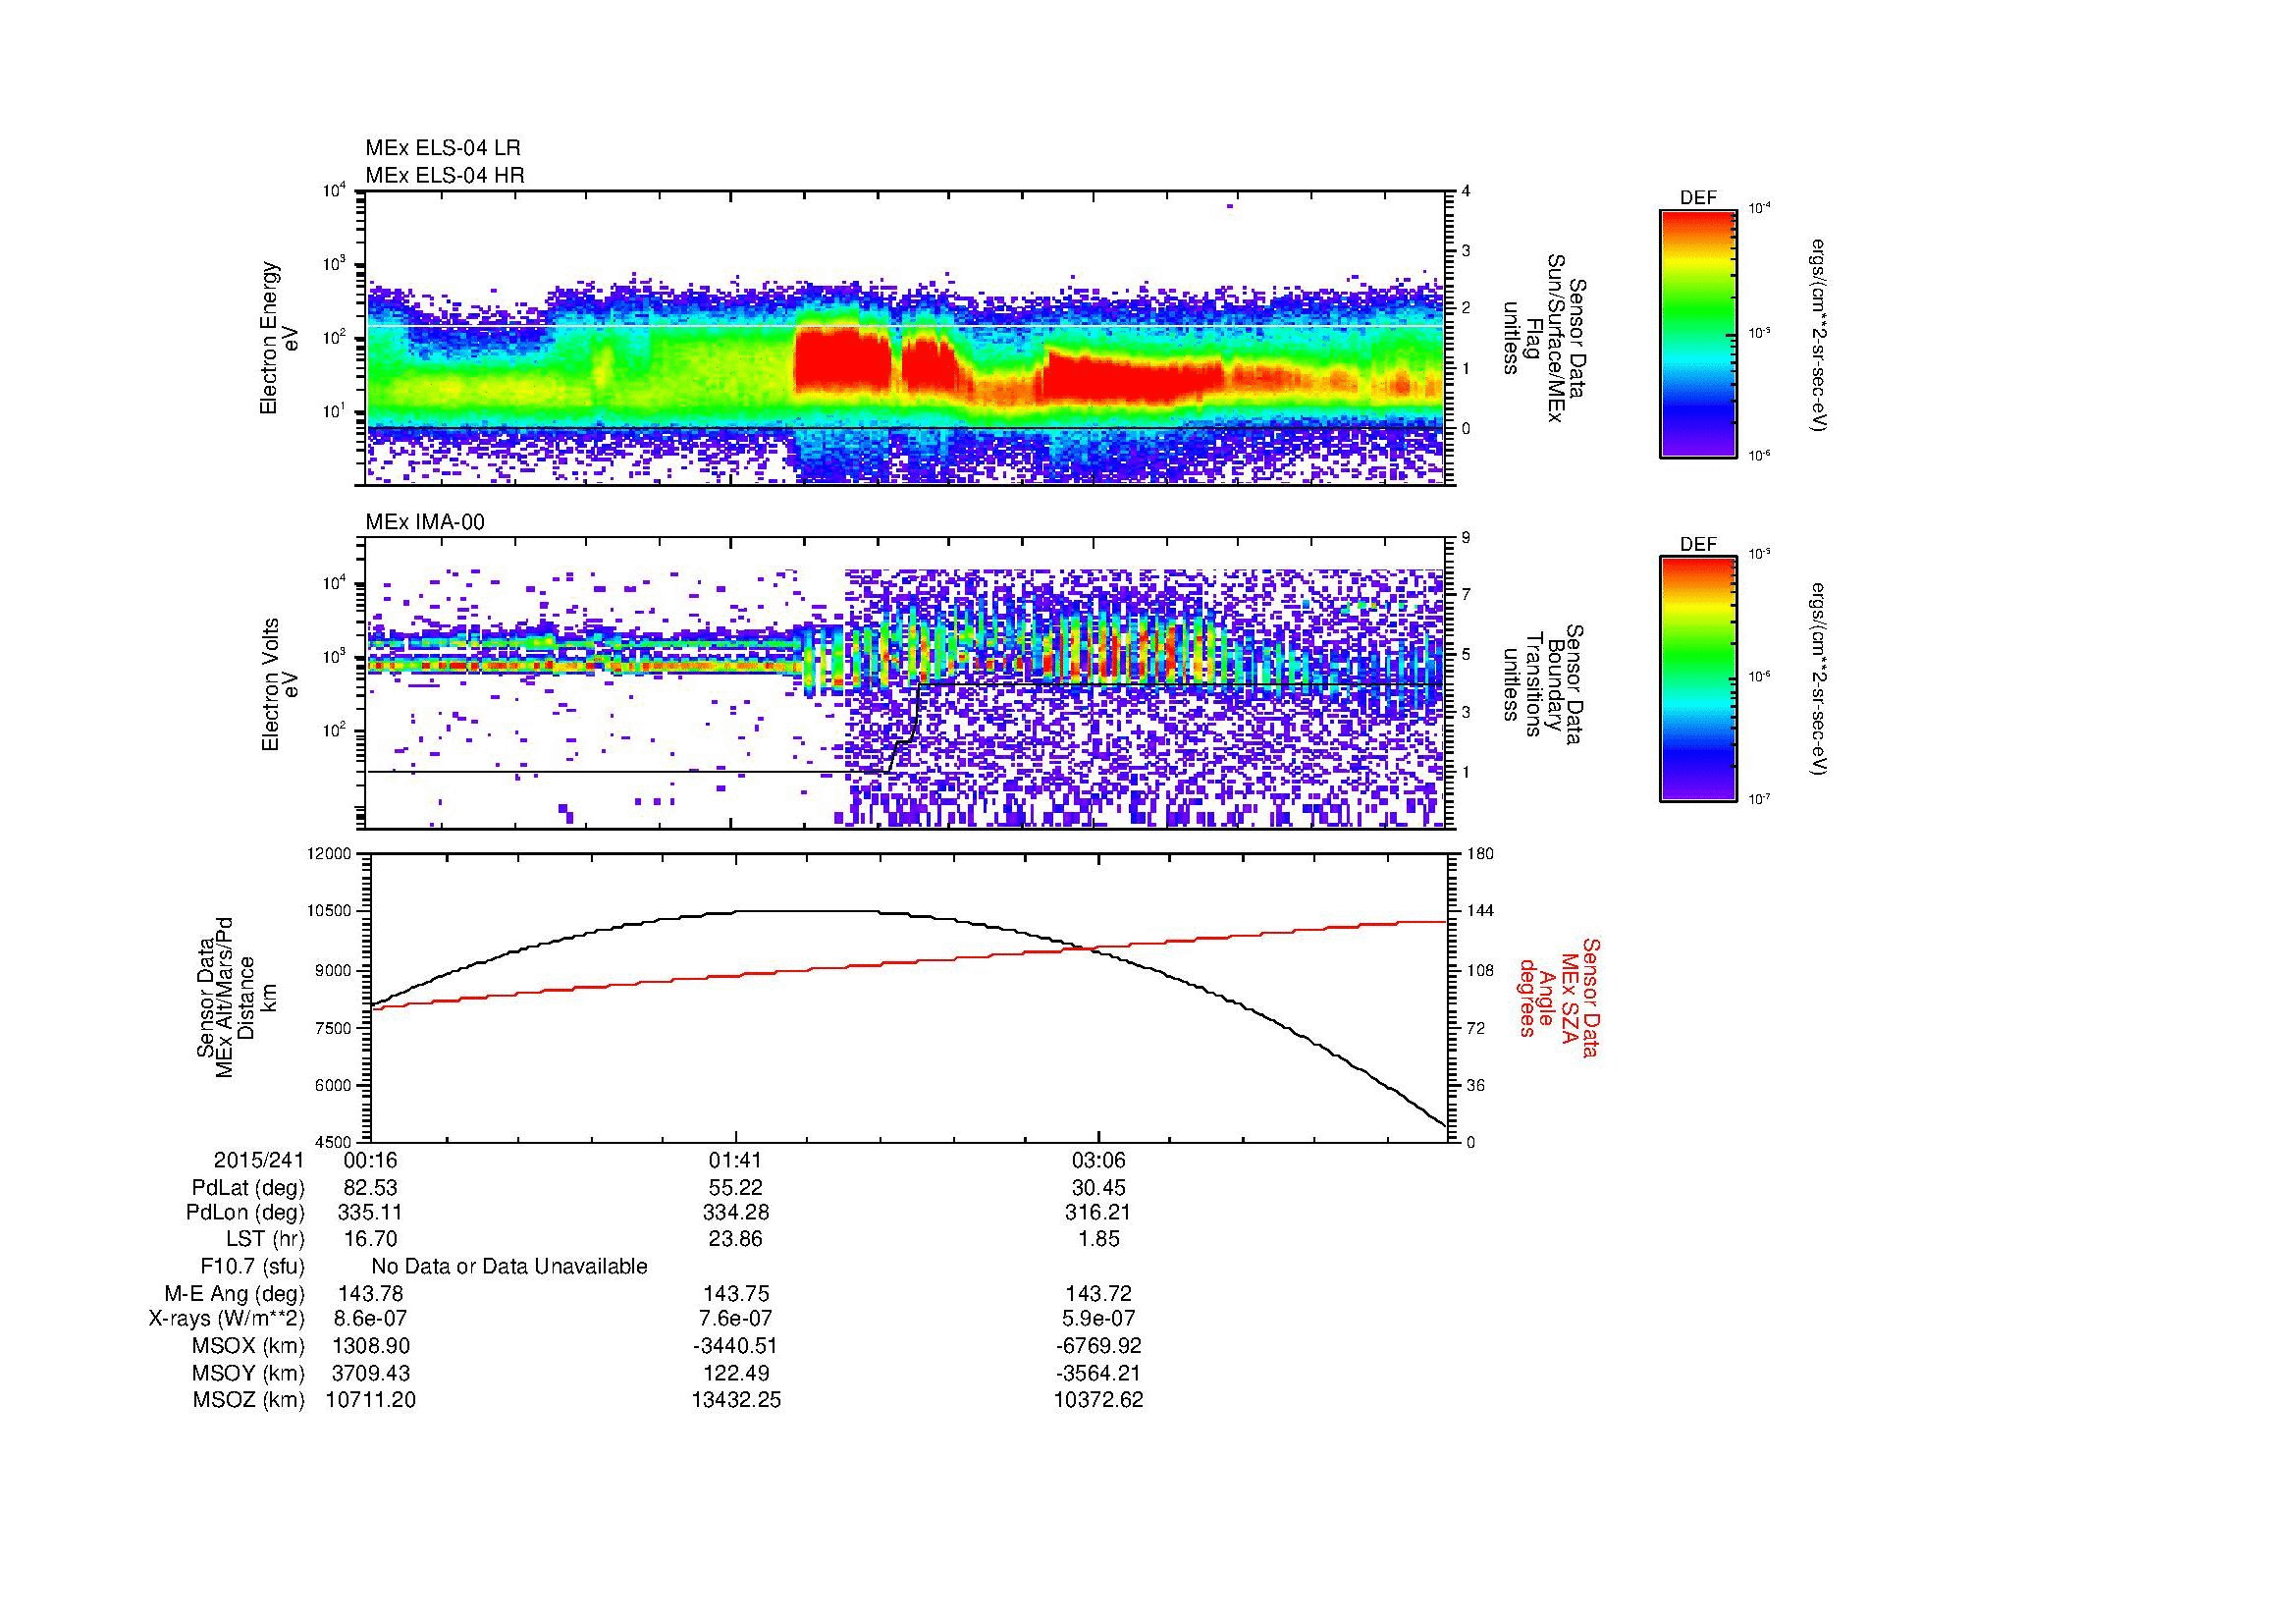Viewport: 2296px width, 1623px height.
Task: Click the 'M-E Ang (deg)' row label
Action: (x=234, y=1294)
